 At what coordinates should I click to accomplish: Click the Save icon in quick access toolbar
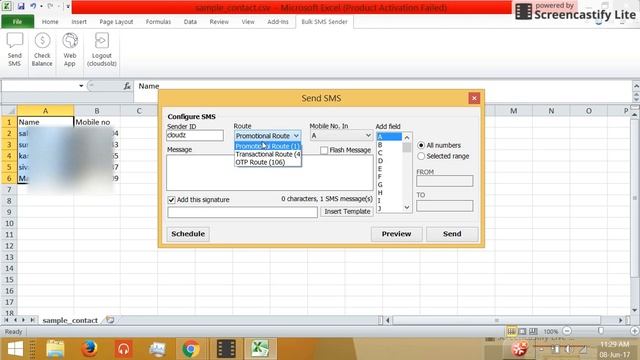click(x=21, y=7)
